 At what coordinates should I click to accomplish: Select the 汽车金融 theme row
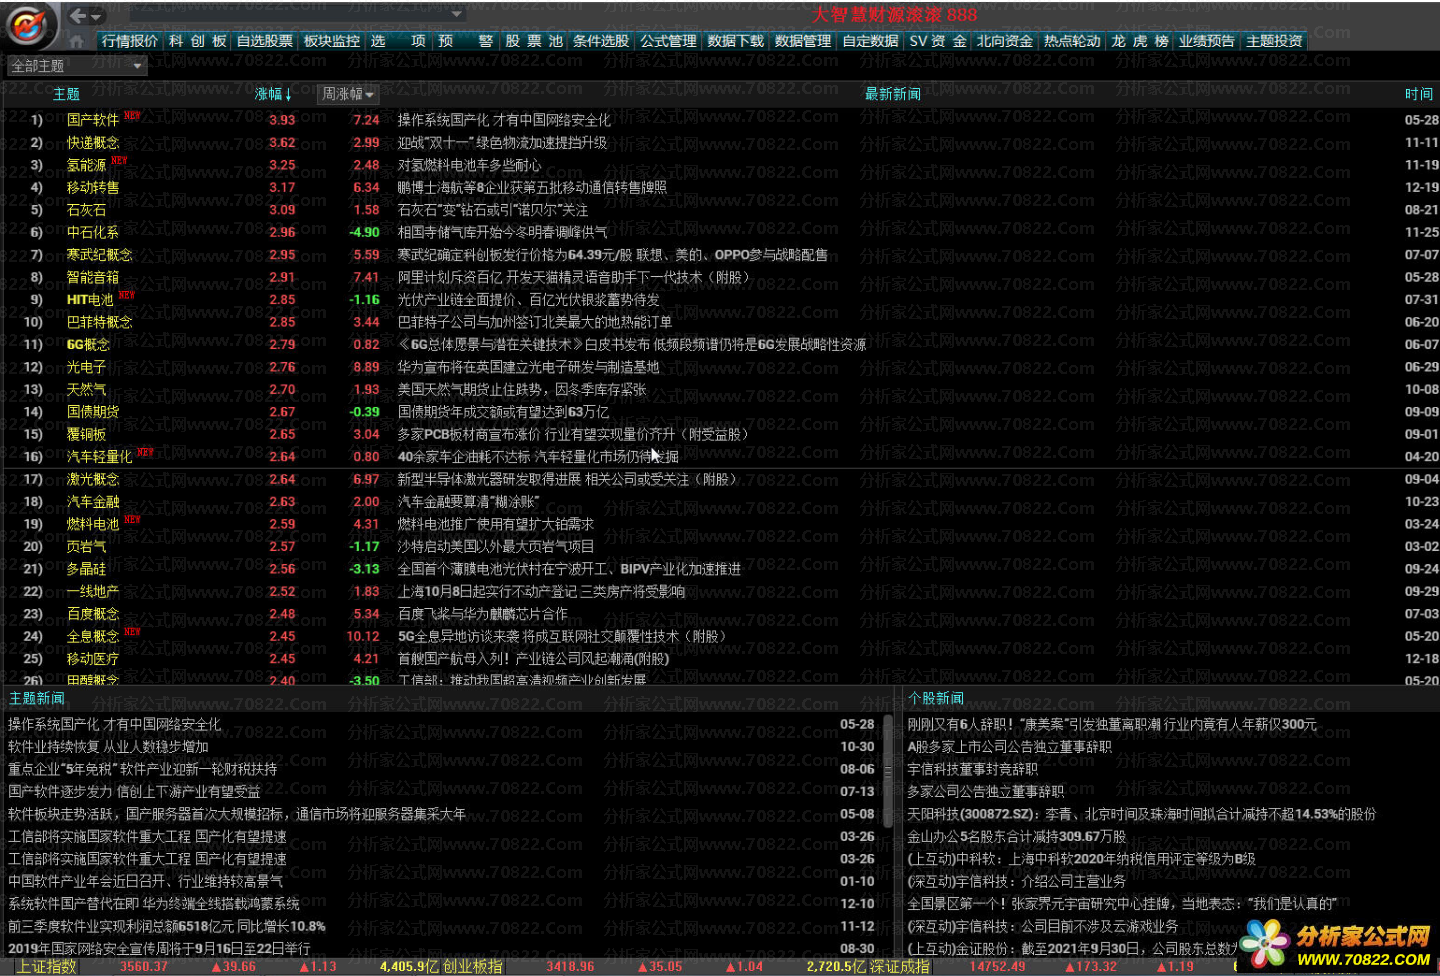click(720, 502)
